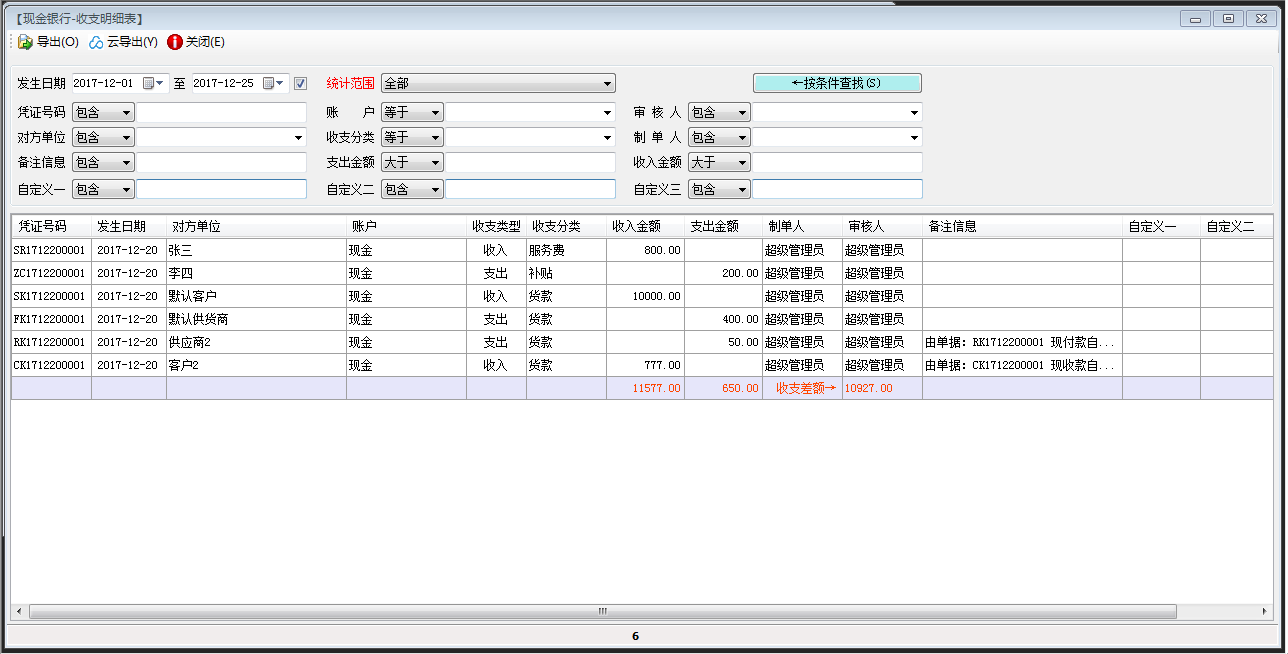
Task: Open the end date calendar picker
Action: coord(272,84)
